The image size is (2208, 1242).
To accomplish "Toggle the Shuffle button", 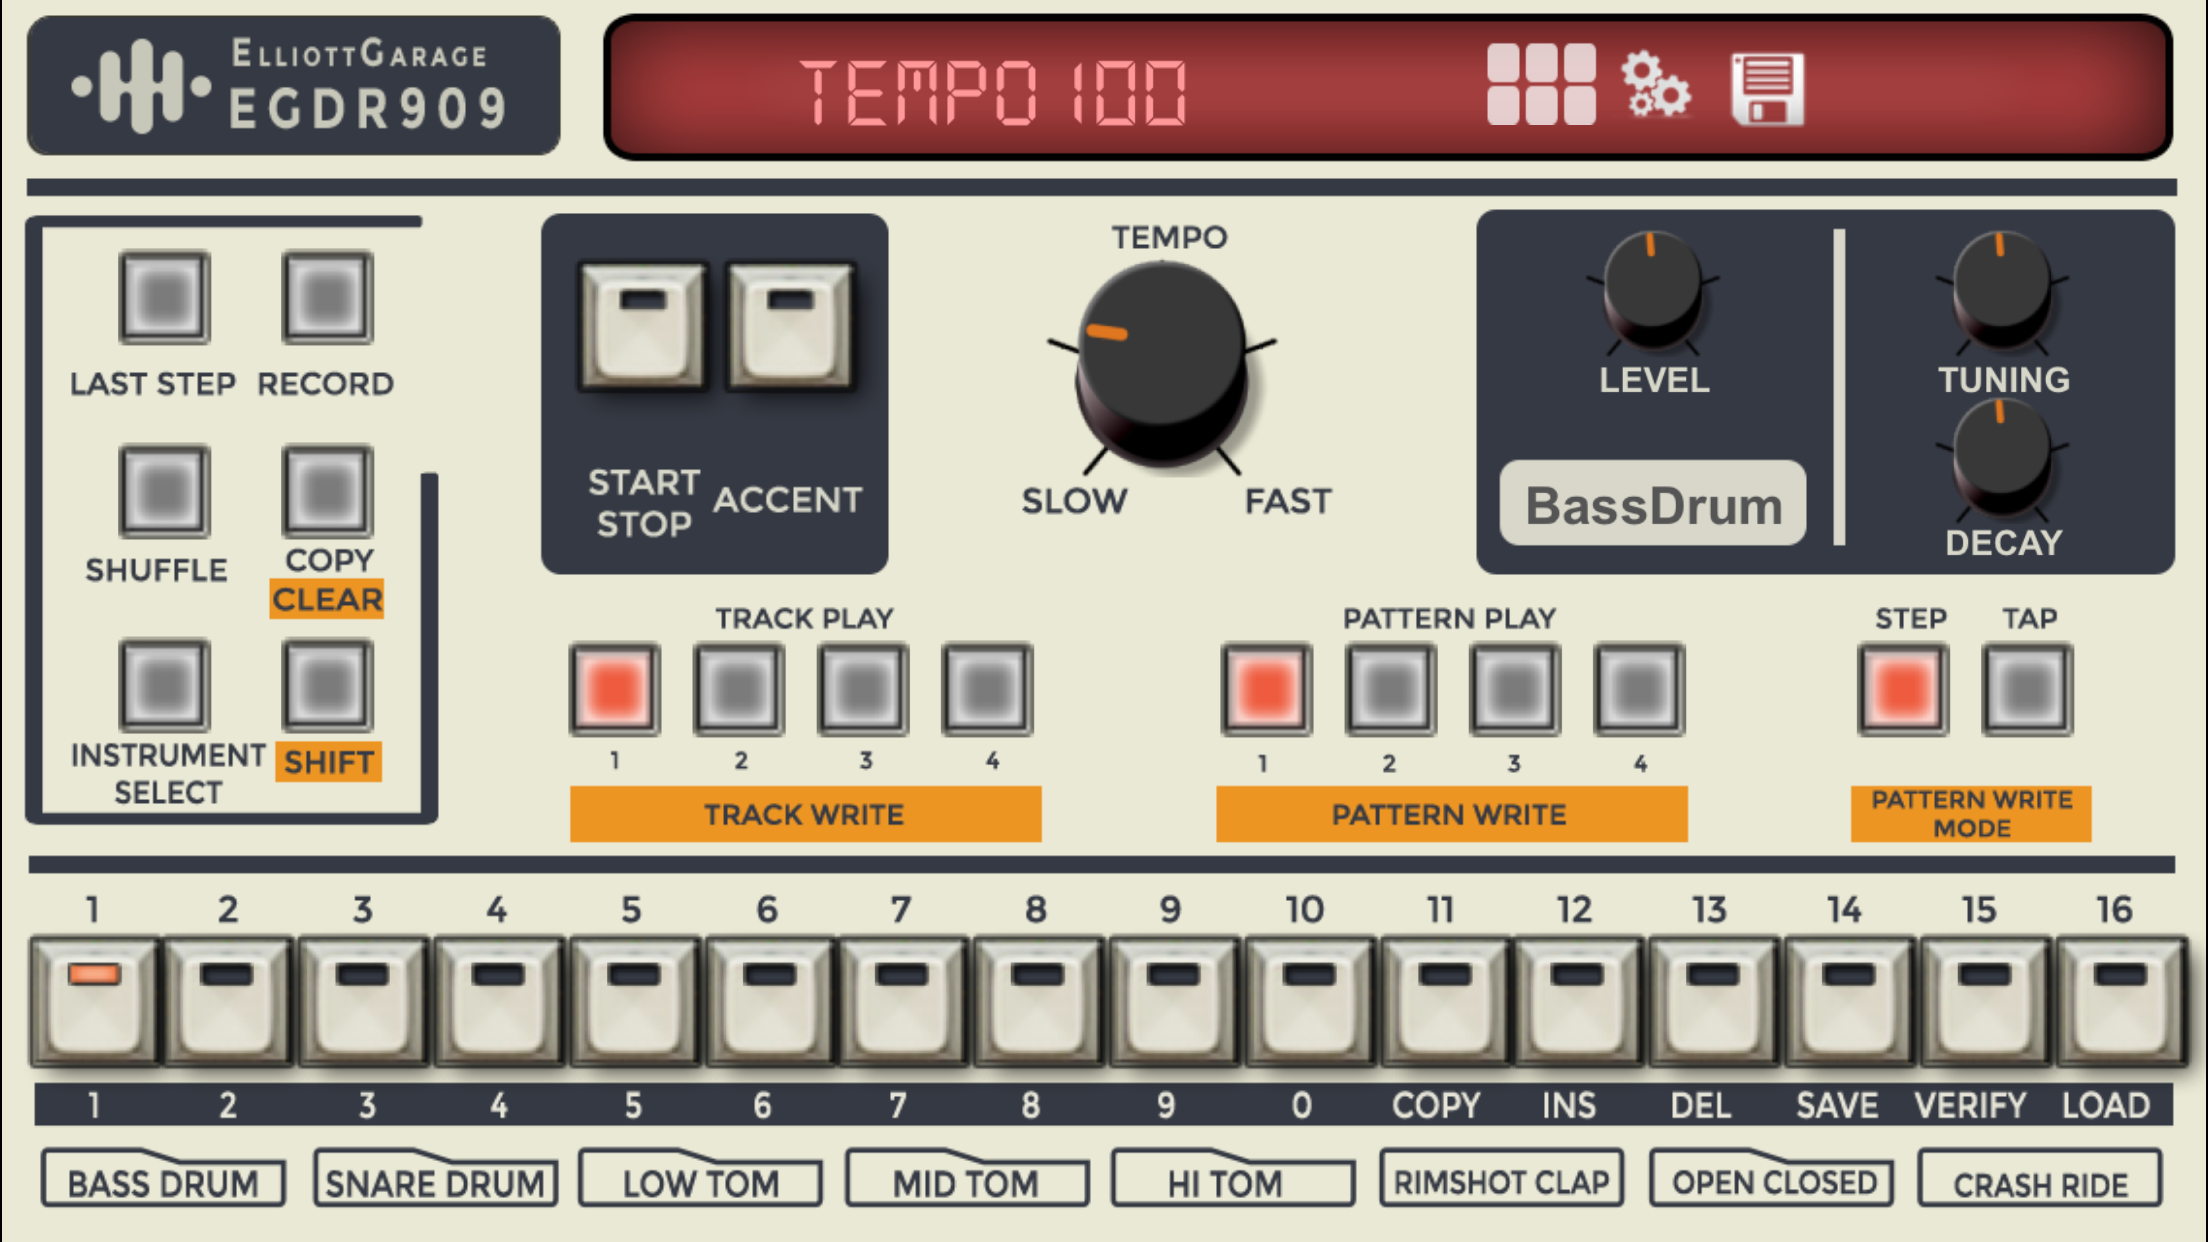I will coord(164,491).
